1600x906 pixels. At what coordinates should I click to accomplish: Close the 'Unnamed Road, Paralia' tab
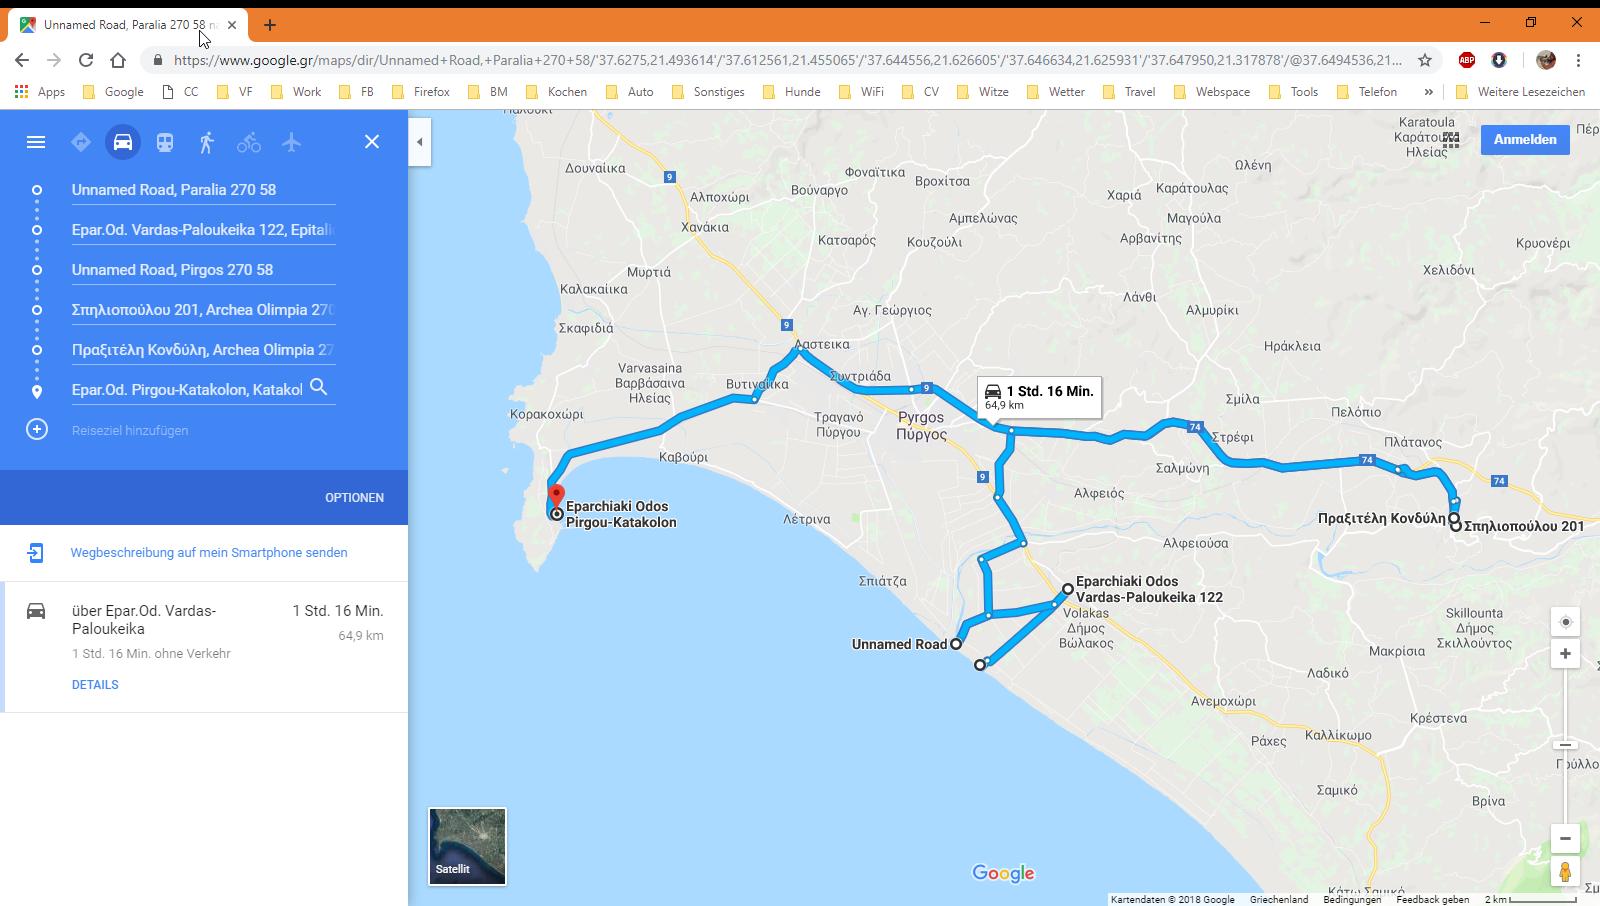(232, 25)
